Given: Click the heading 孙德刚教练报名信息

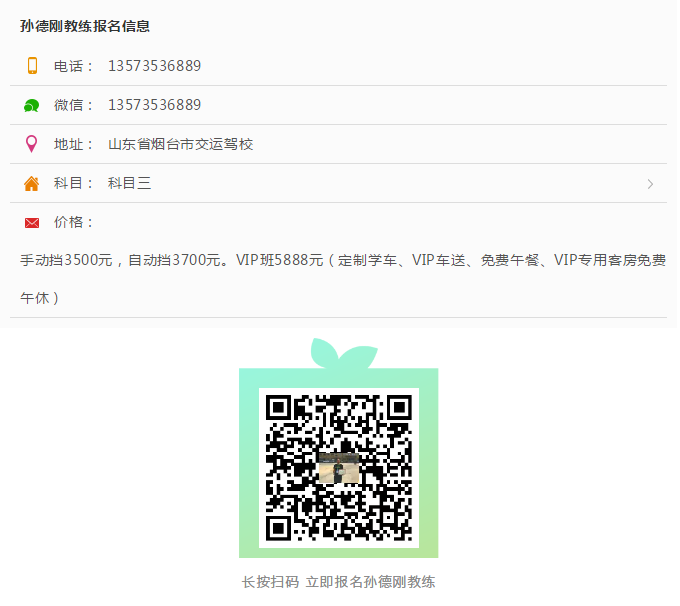Looking at the screenshot, I should [85, 26].
